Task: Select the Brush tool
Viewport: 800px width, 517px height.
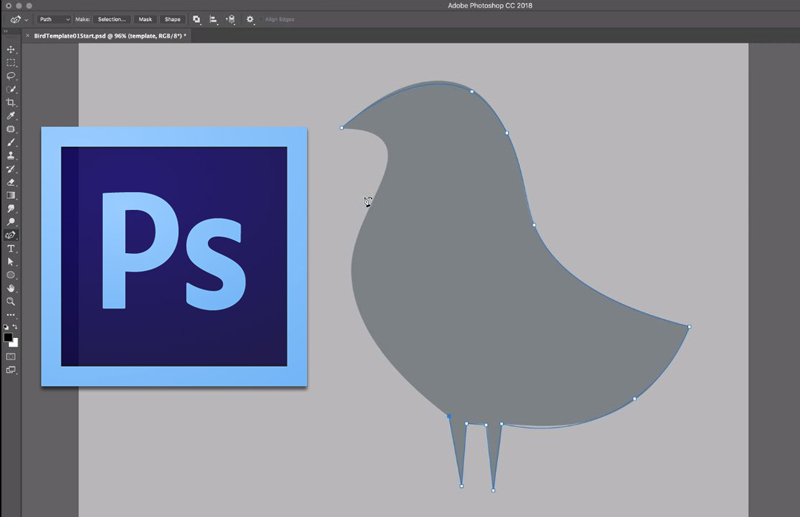Action: point(11,142)
